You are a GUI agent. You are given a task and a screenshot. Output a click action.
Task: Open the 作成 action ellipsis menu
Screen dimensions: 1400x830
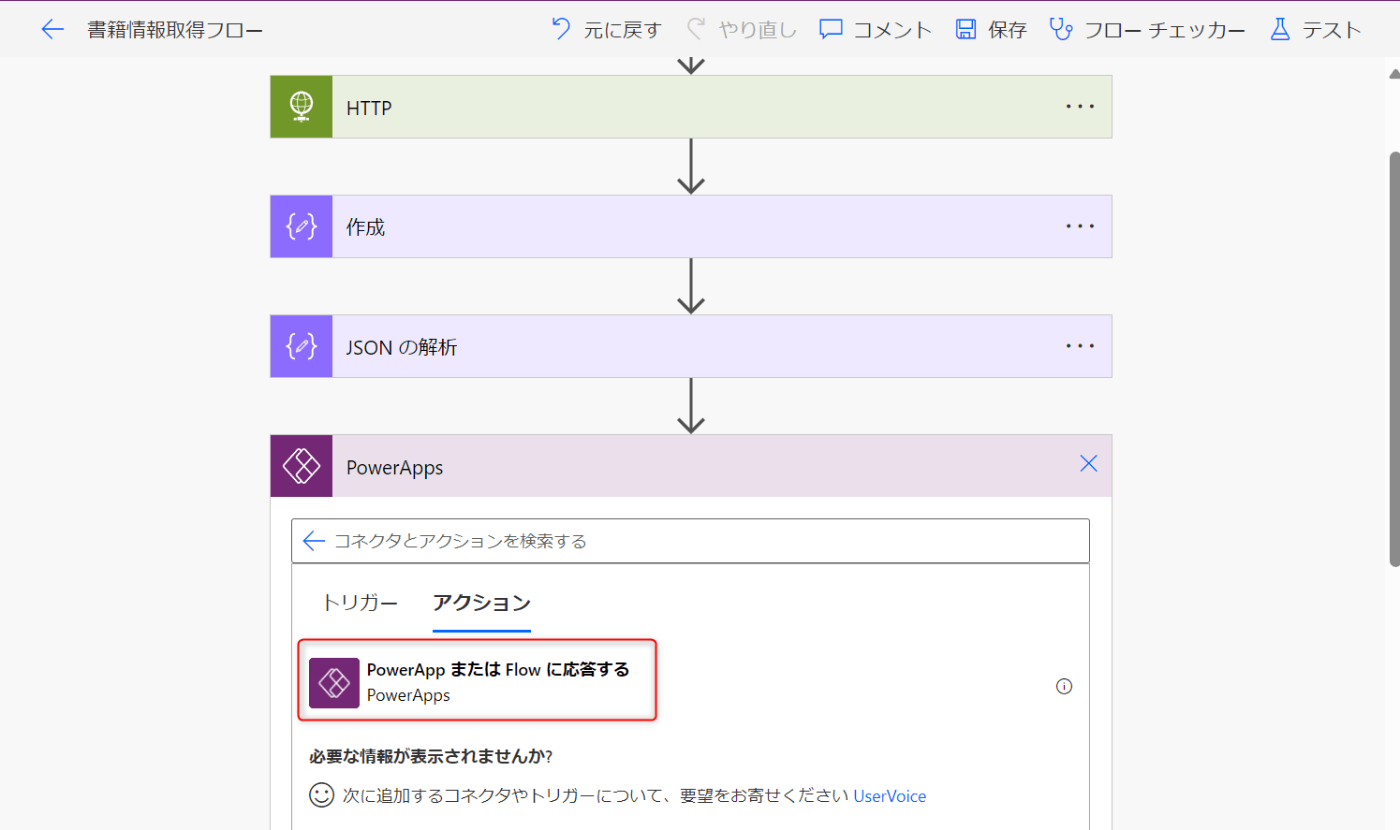[x=1080, y=226]
